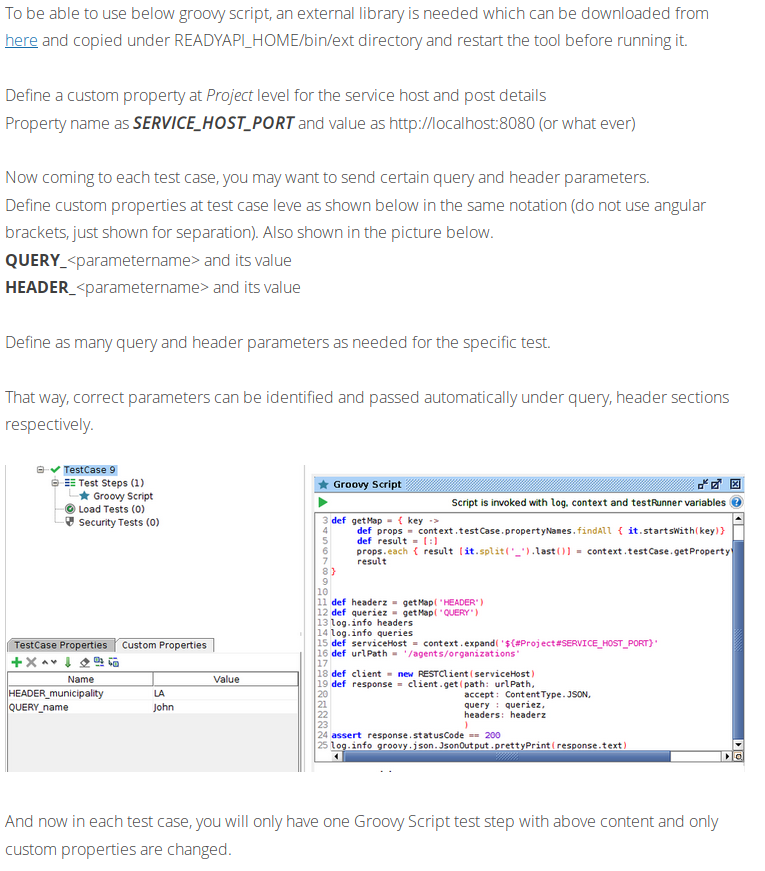This screenshot has width=765, height=871.
Task: Click the load properties from file icon
Action: point(99,662)
